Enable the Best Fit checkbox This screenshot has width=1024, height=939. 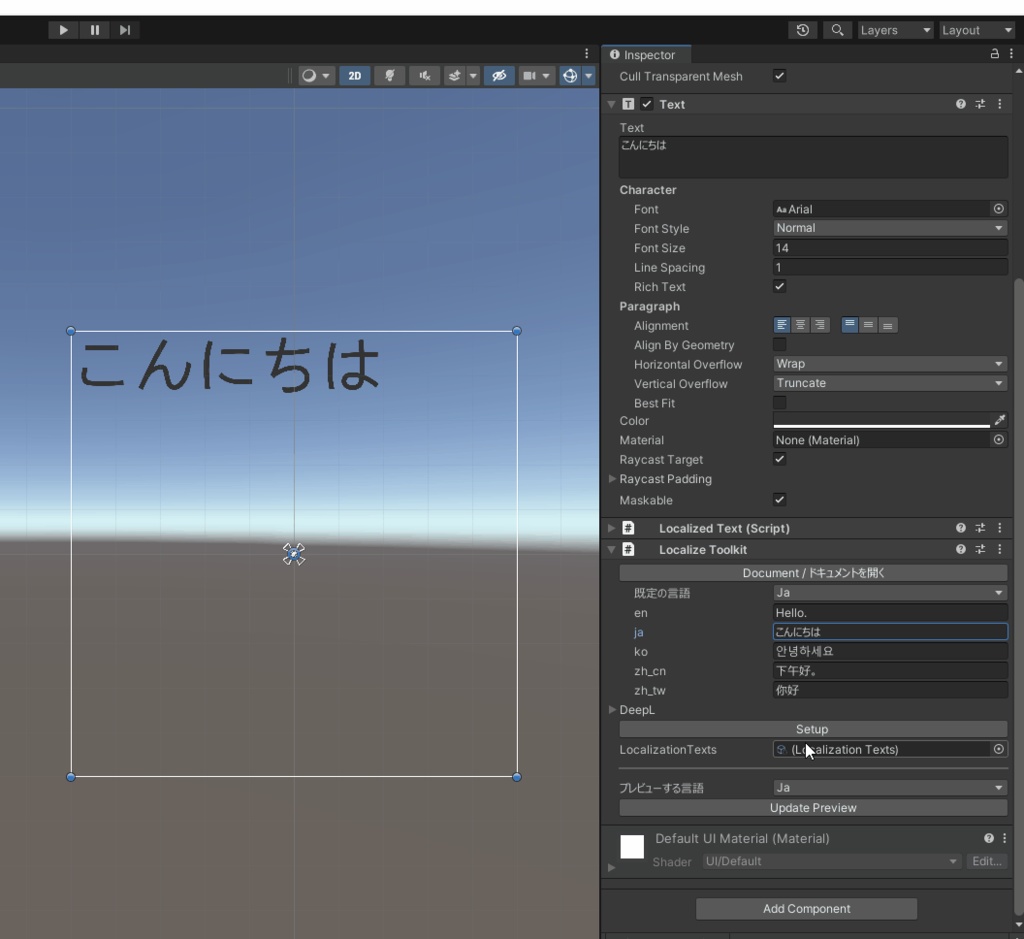pos(781,403)
